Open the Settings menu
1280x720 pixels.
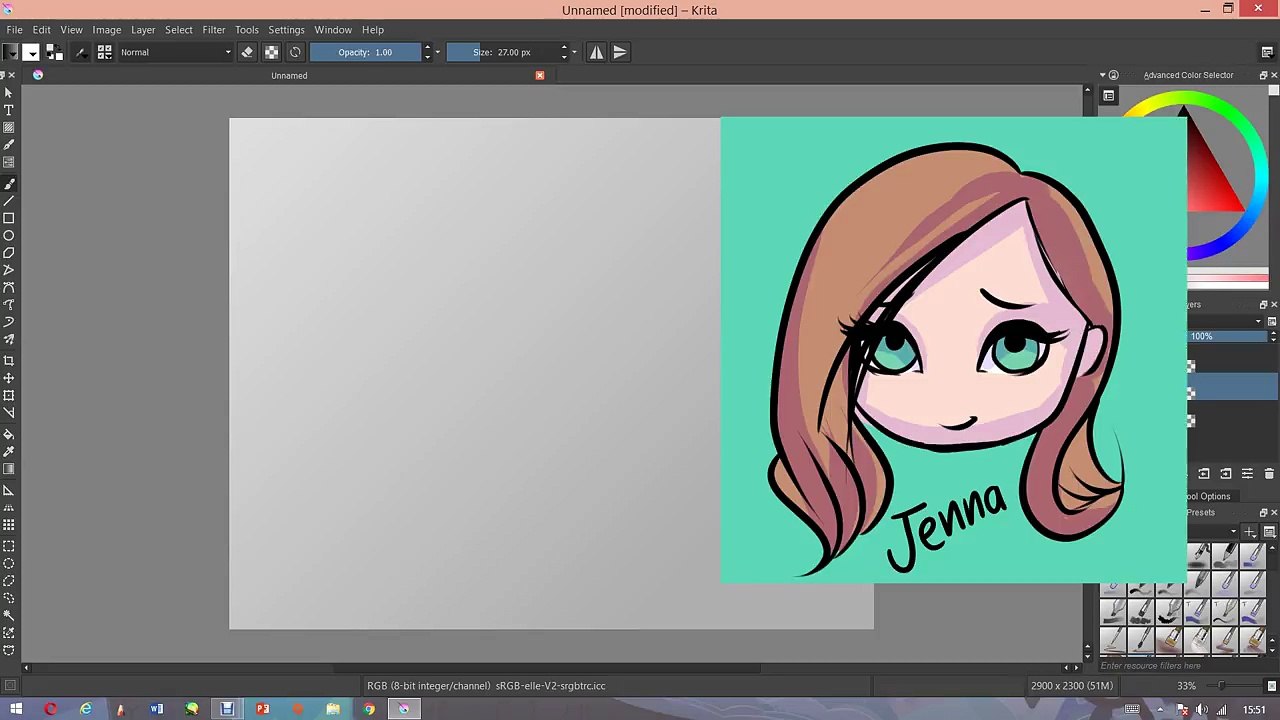click(x=286, y=30)
